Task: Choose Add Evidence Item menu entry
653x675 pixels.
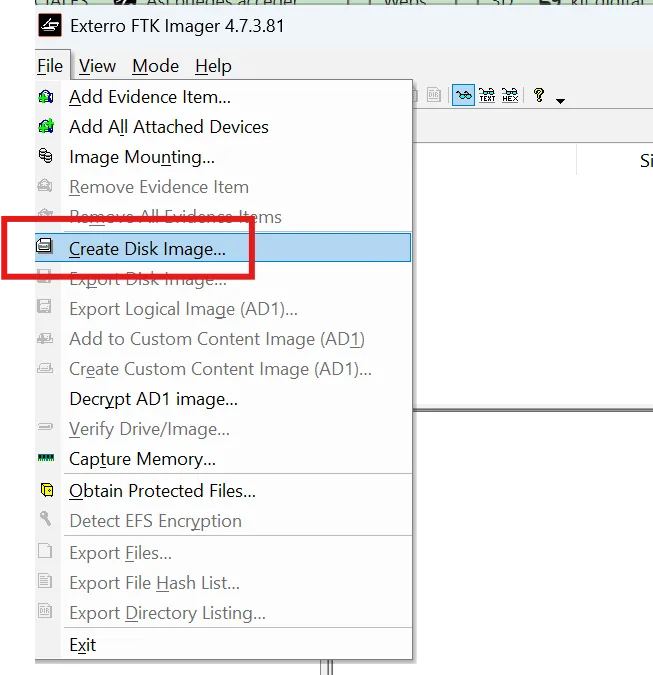Action: click(x=150, y=97)
